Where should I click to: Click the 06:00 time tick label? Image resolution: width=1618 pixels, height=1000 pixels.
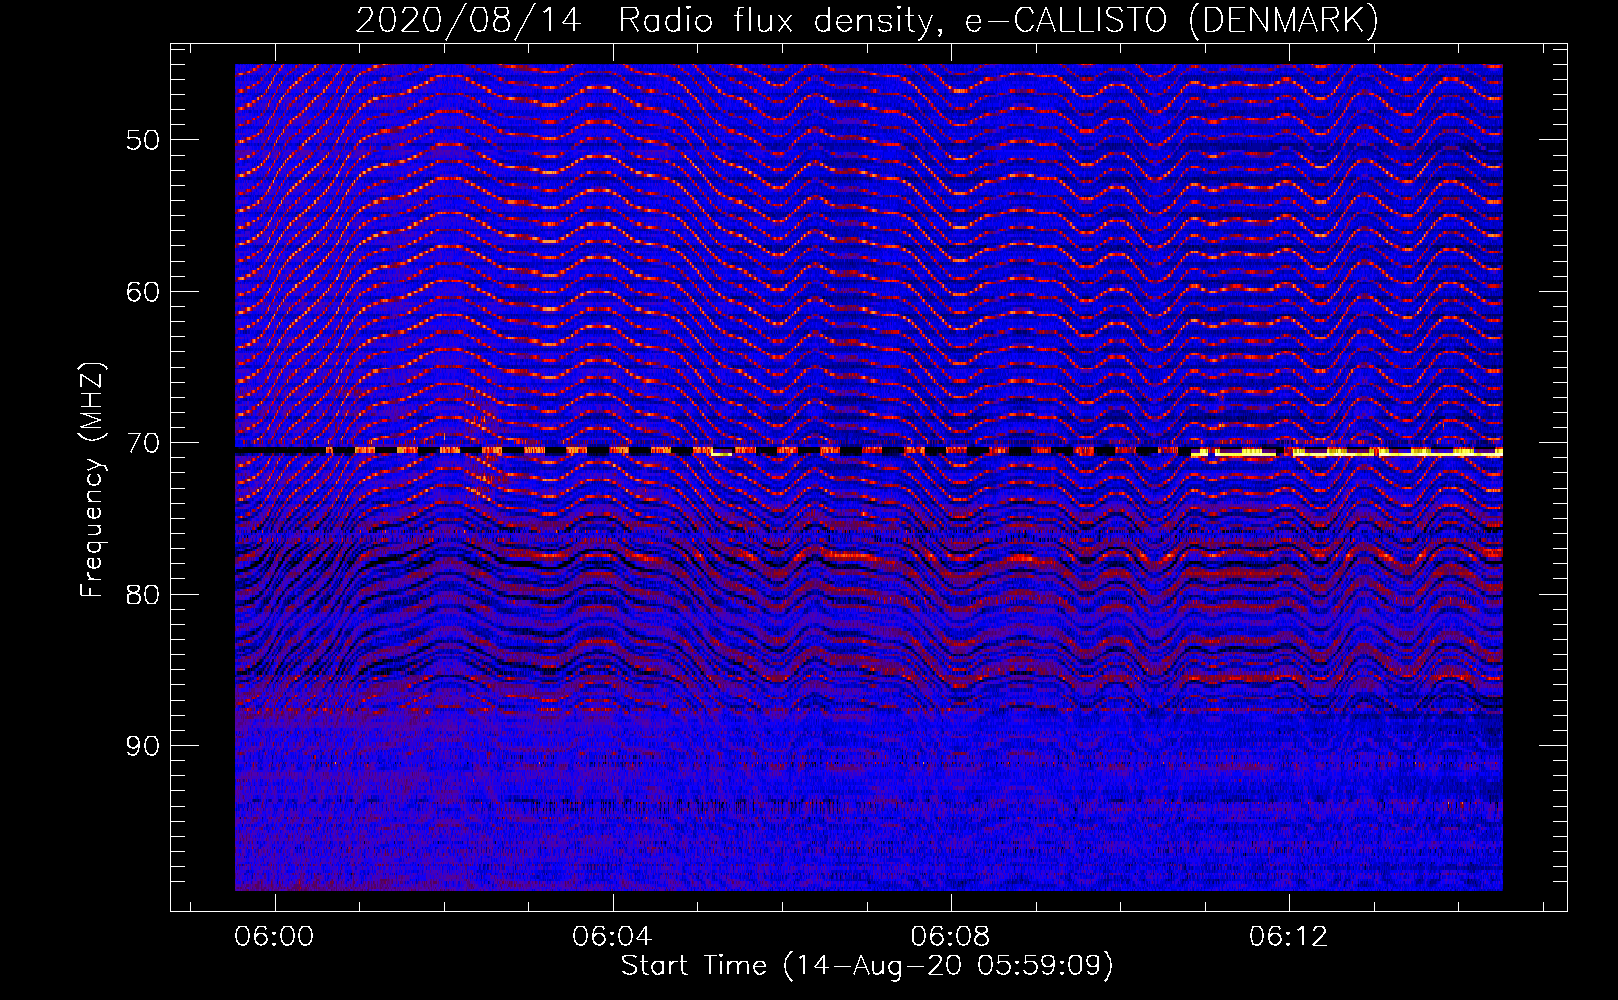[274, 936]
